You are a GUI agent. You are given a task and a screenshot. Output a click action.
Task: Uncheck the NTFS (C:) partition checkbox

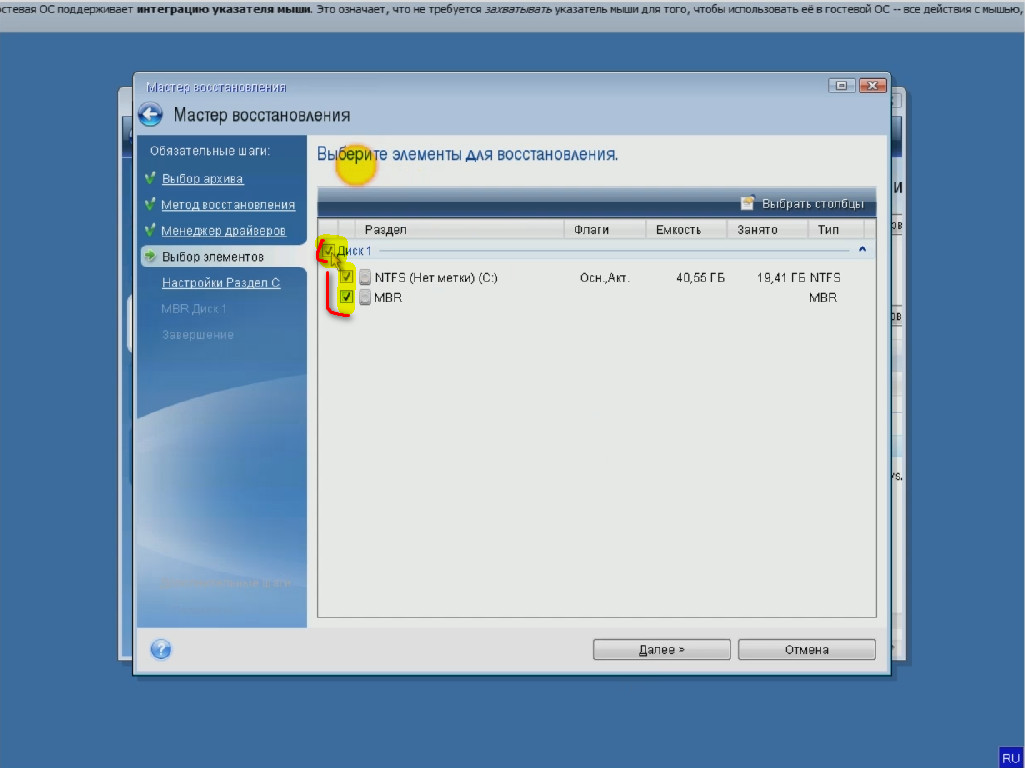tap(347, 277)
